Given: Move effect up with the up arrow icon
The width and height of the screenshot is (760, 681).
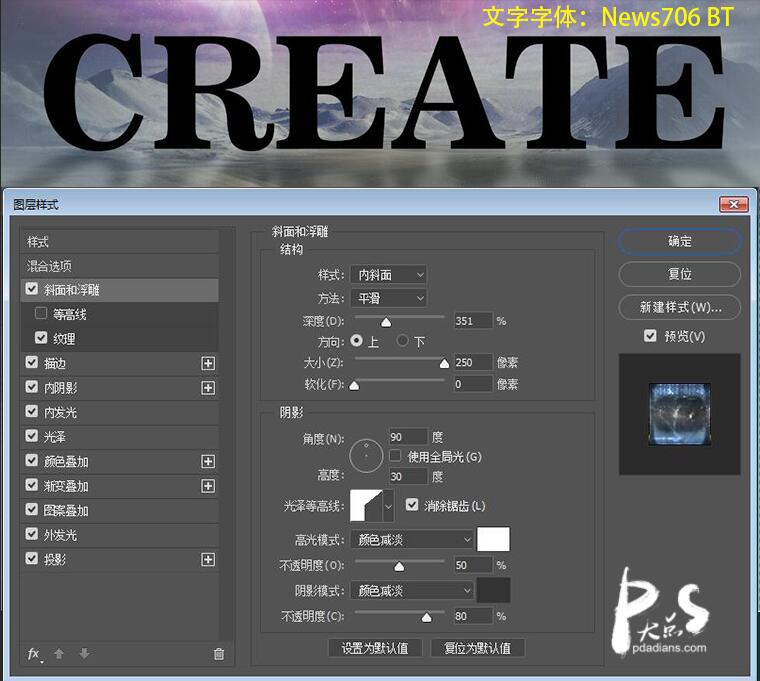Looking at the screenshot, I should pos(59,654).
